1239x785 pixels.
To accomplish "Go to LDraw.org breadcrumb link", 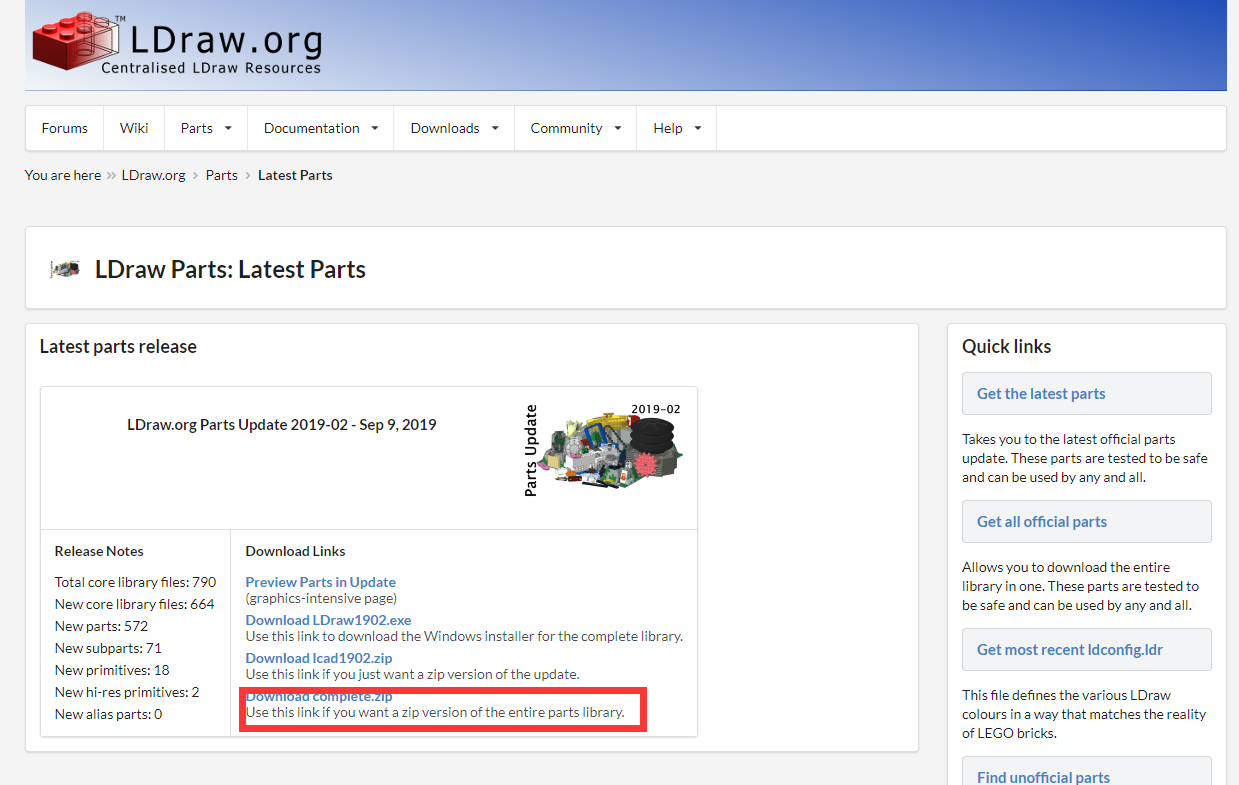I will (154, 175).
